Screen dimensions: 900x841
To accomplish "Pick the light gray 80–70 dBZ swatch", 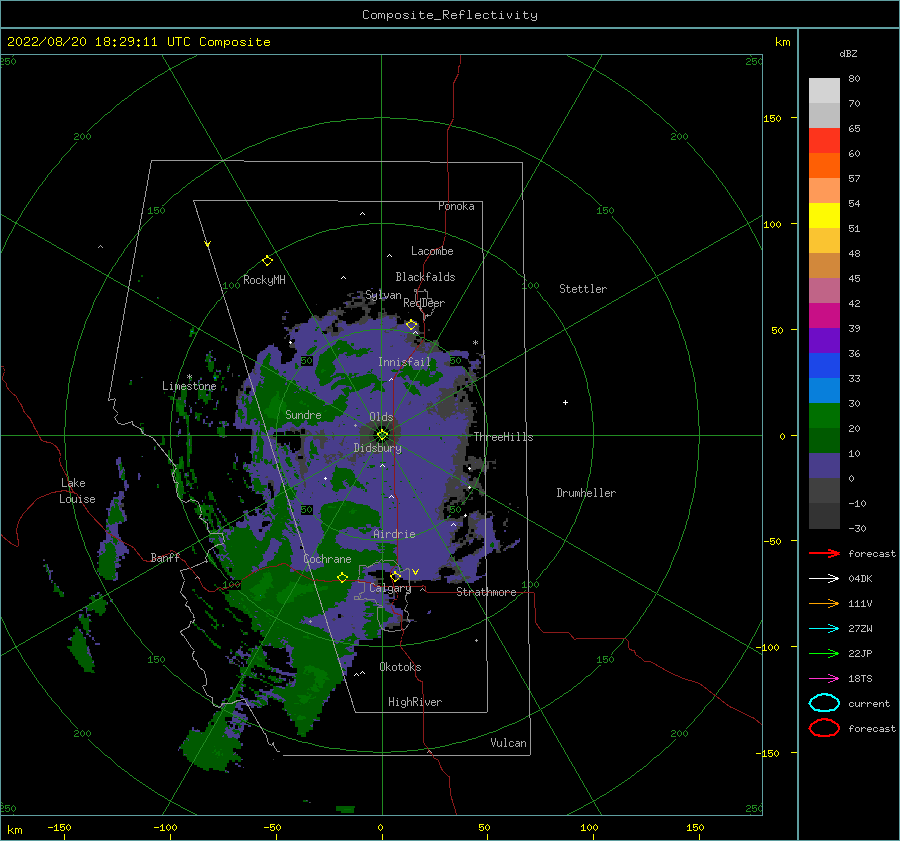I will [x=824, y=91].
